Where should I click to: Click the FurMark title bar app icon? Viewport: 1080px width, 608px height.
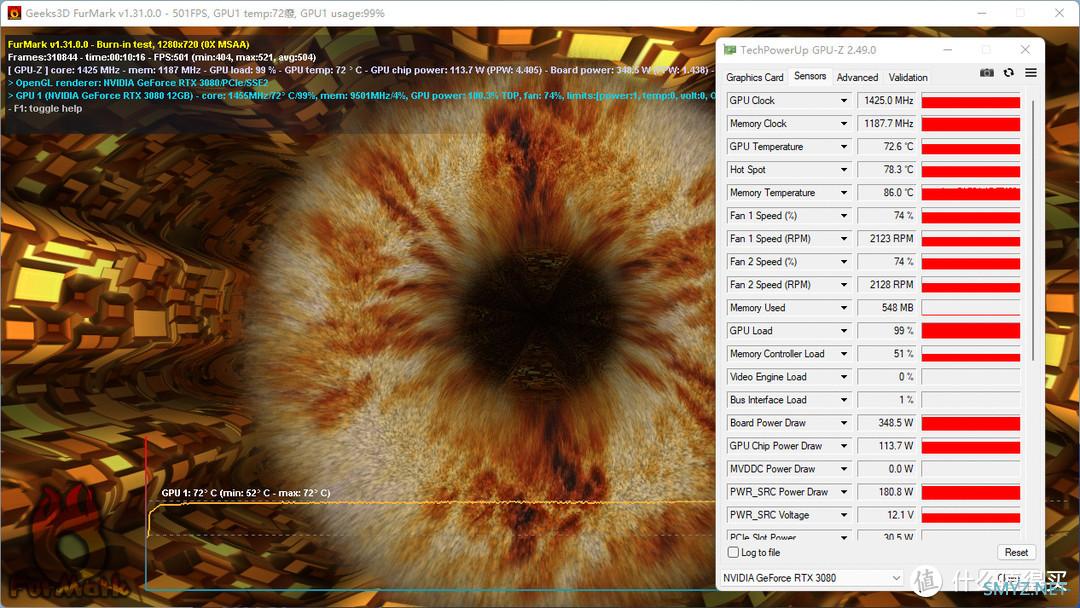point(14,13)
